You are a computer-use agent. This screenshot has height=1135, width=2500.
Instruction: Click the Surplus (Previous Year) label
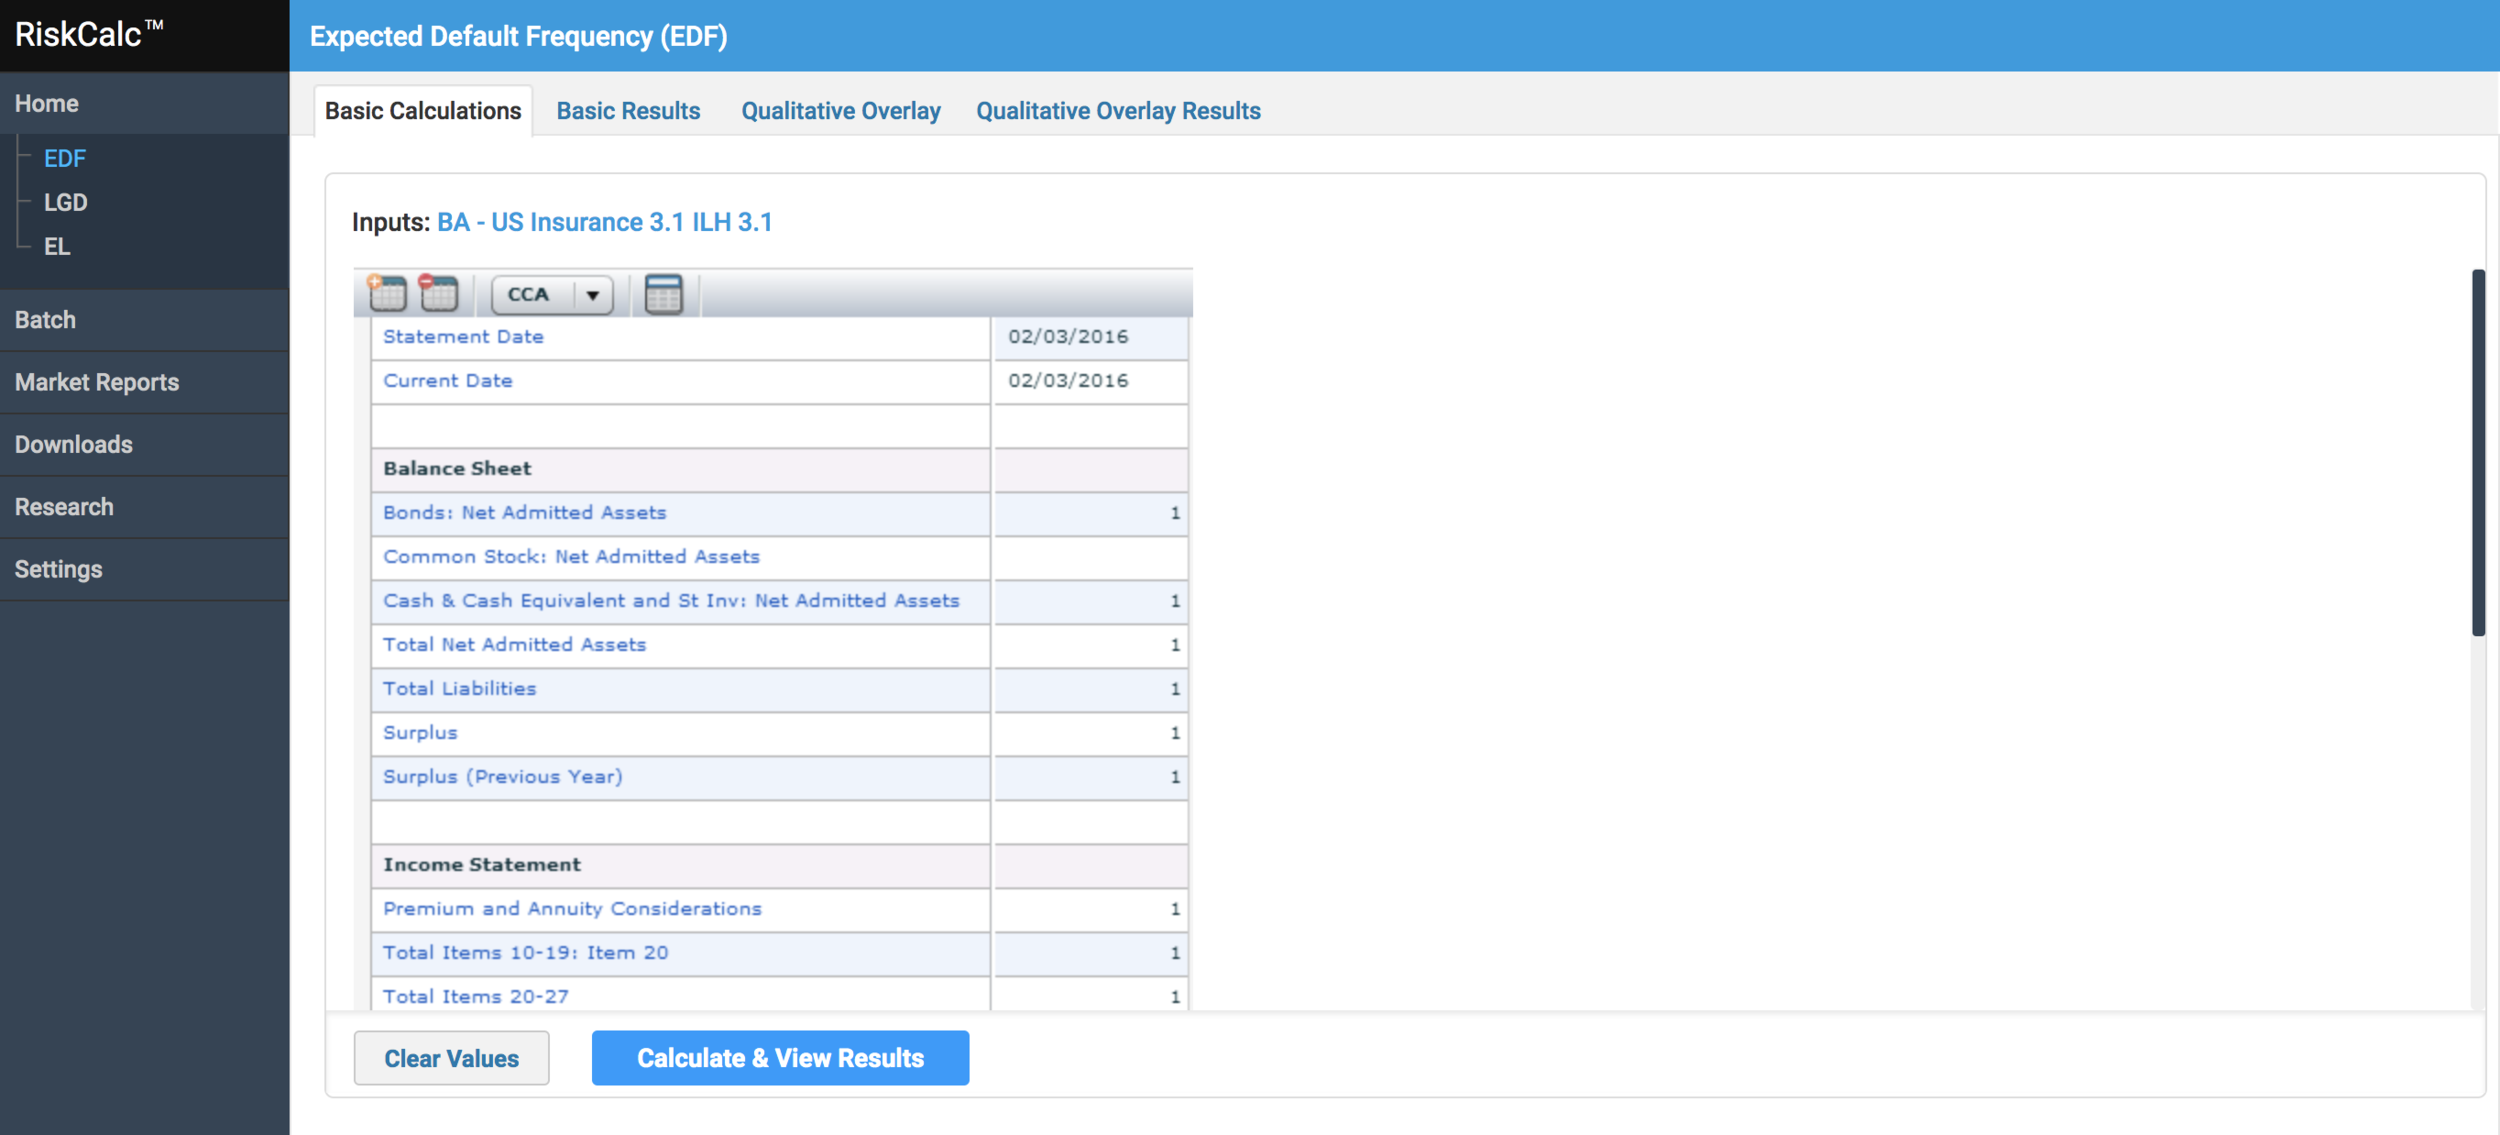pos(503,777)
